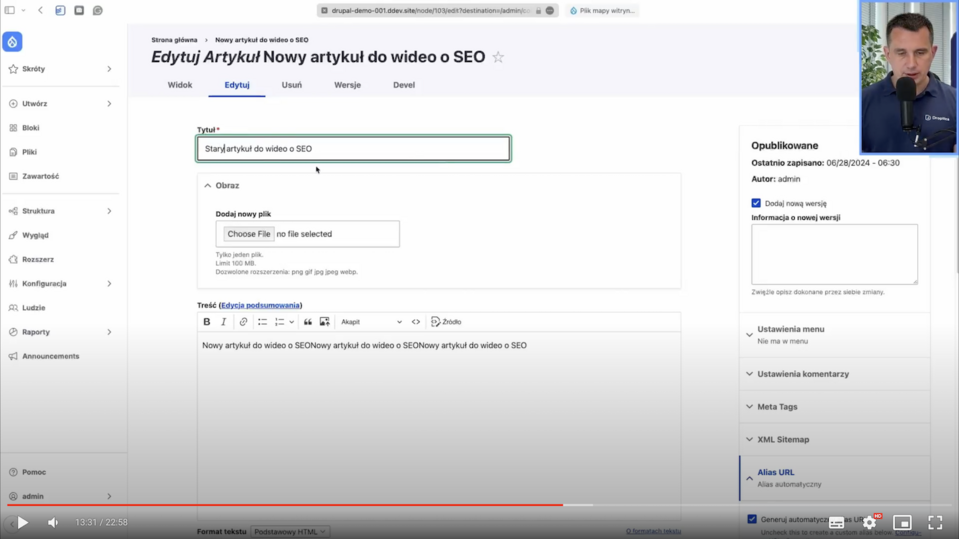Open the Format tekstu dropdown
This screenshot has width=959, height=539.
(x=289, y=532)
